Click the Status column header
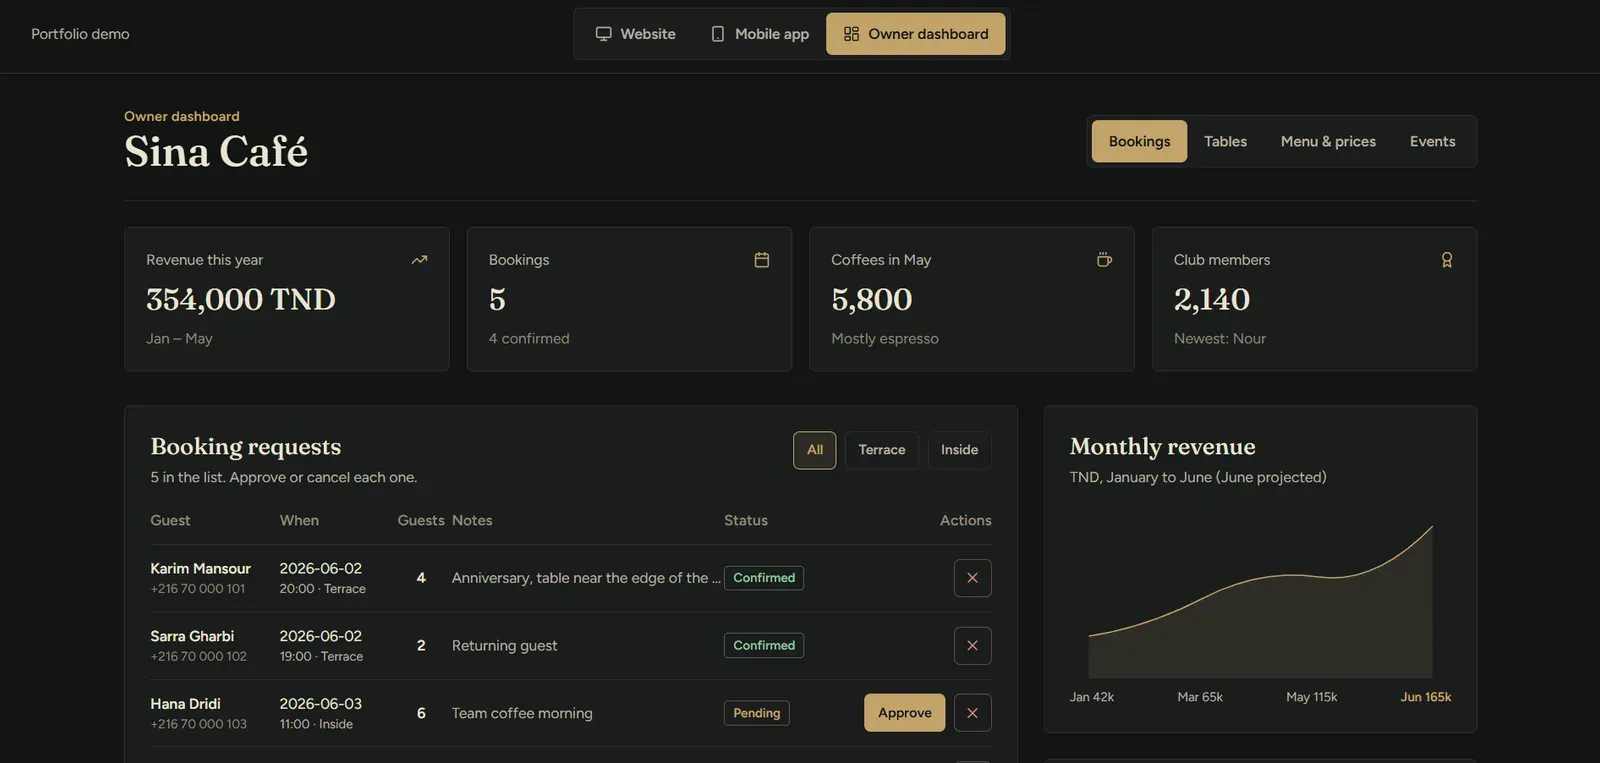Image resolution: width=1600 pixels, height=763 pixels. 746,520
